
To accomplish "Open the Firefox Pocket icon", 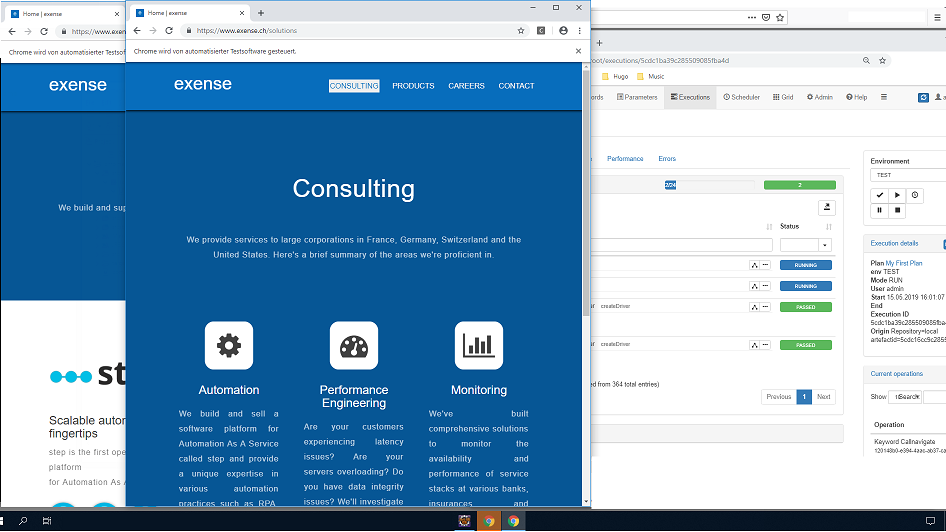I will coord(766,17).
